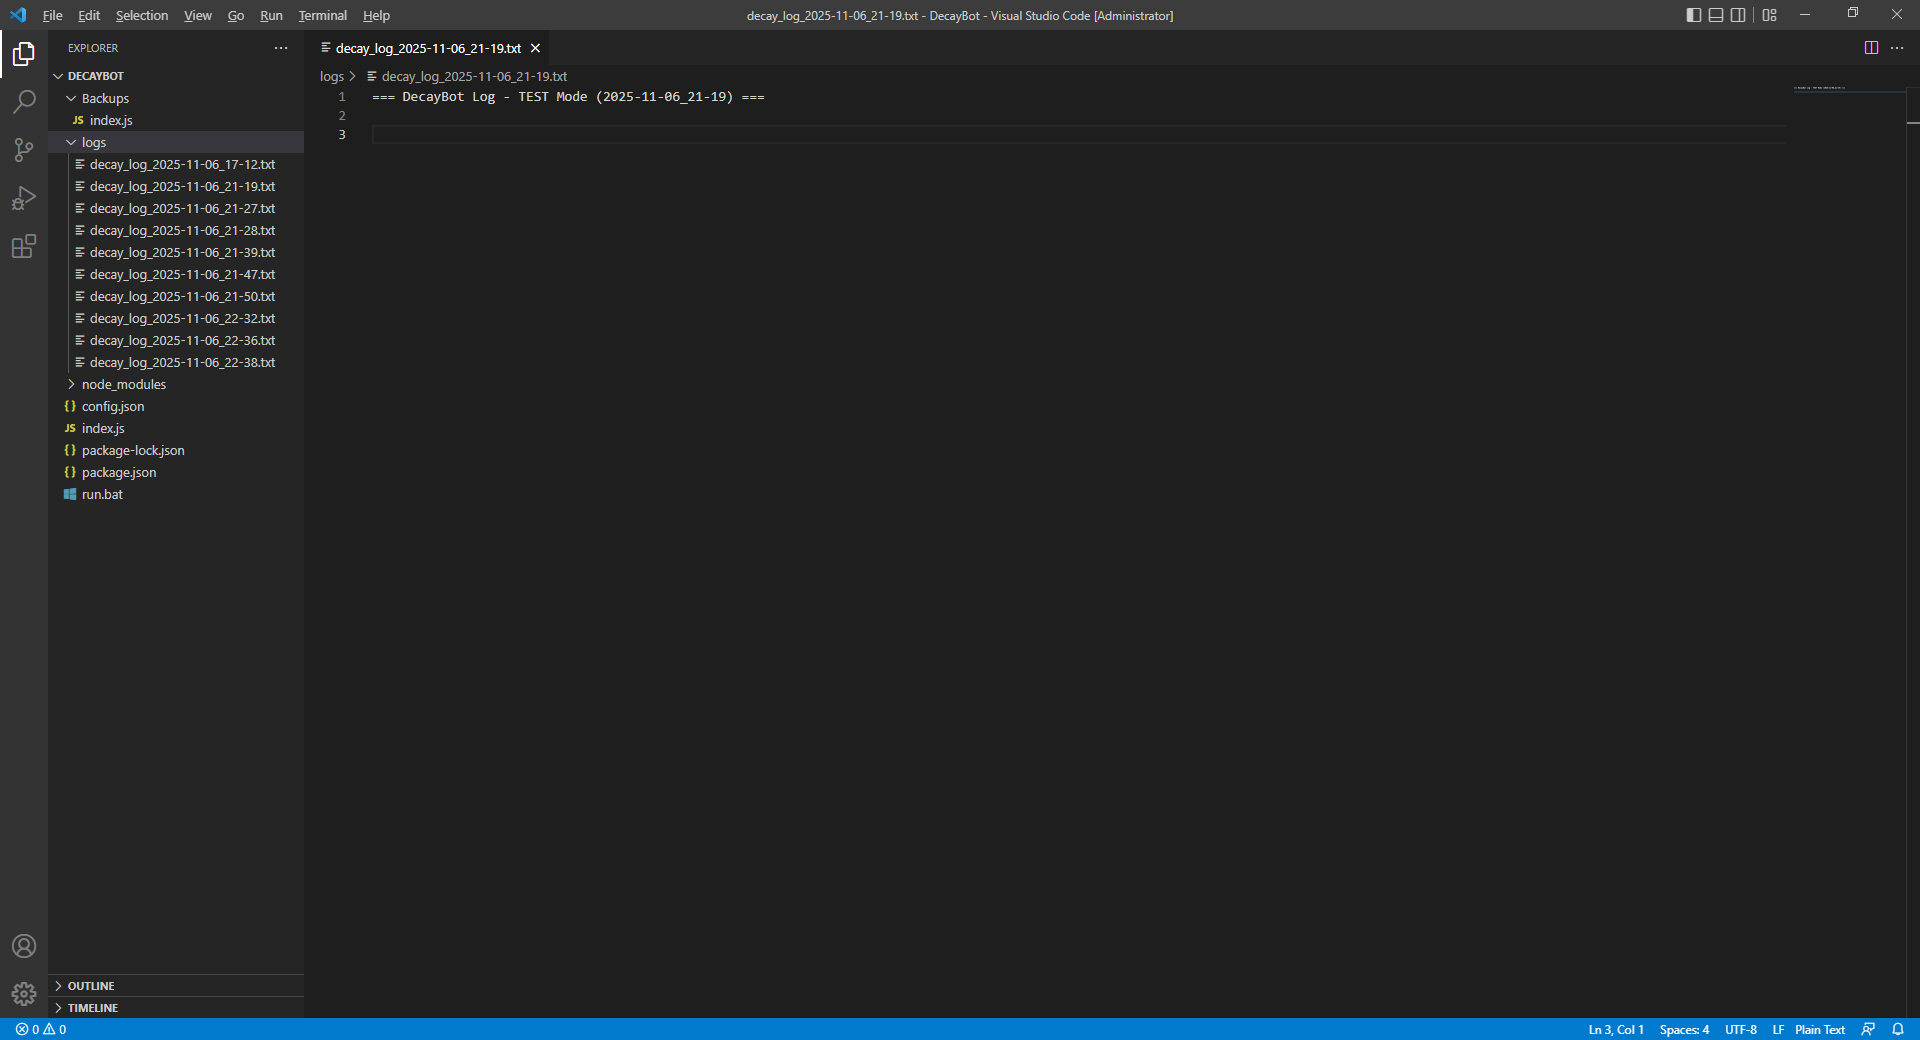Open the Run menu
The height and width of the screenshot is (1040, 1920).
point(271,15)
